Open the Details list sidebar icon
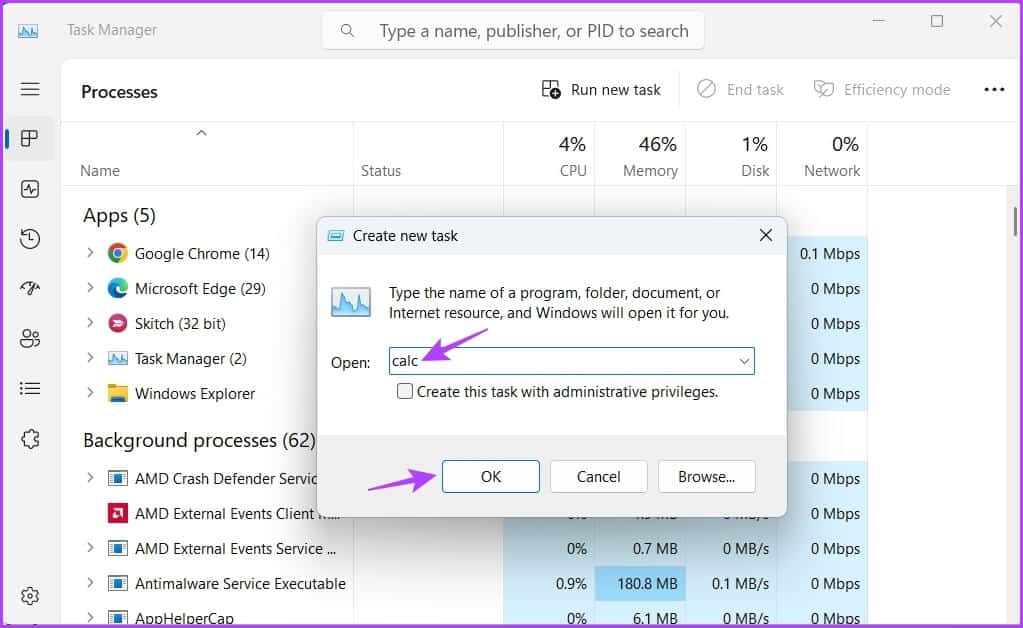Viewport: 1023px width, 628px height. (x=30, y=389)
